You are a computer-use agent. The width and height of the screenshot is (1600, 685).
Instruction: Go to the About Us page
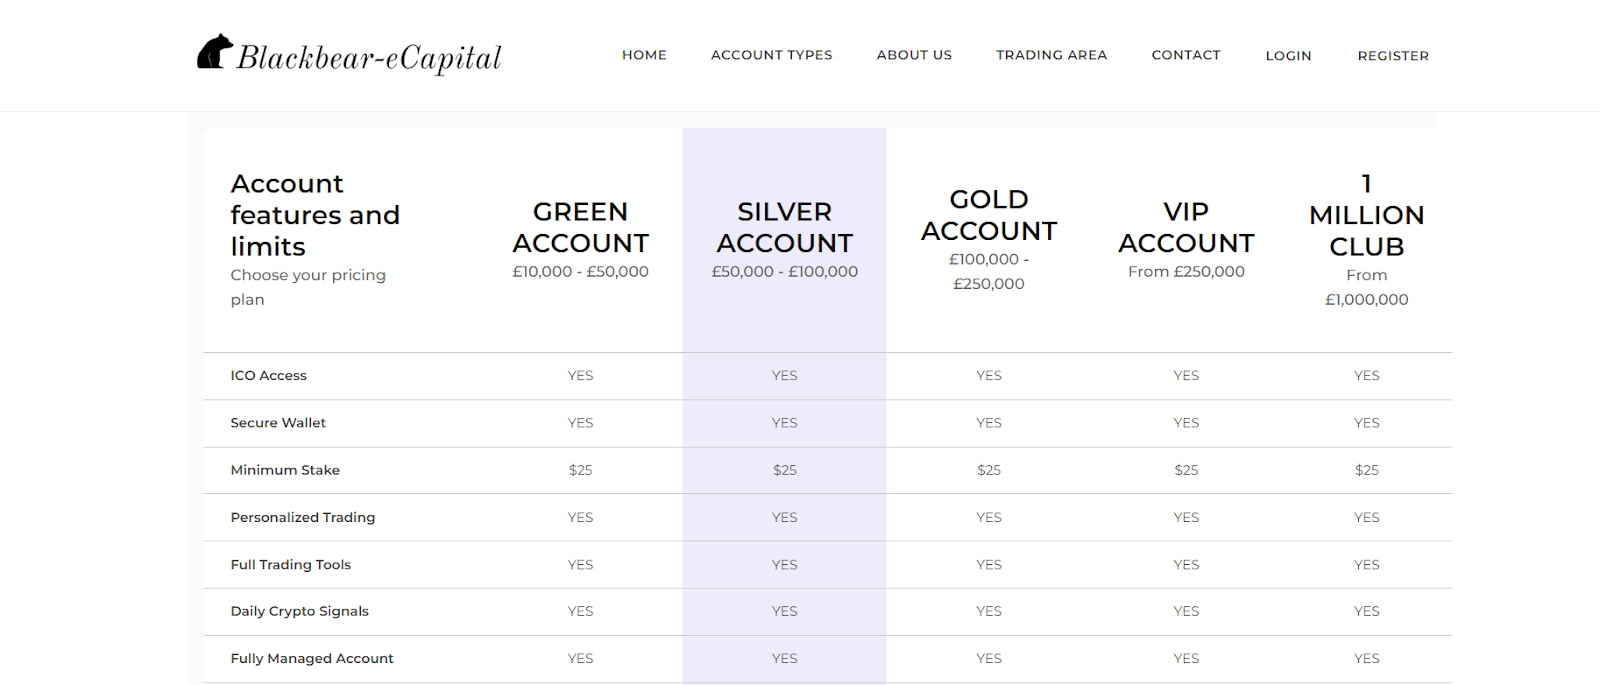click(914, 55)
